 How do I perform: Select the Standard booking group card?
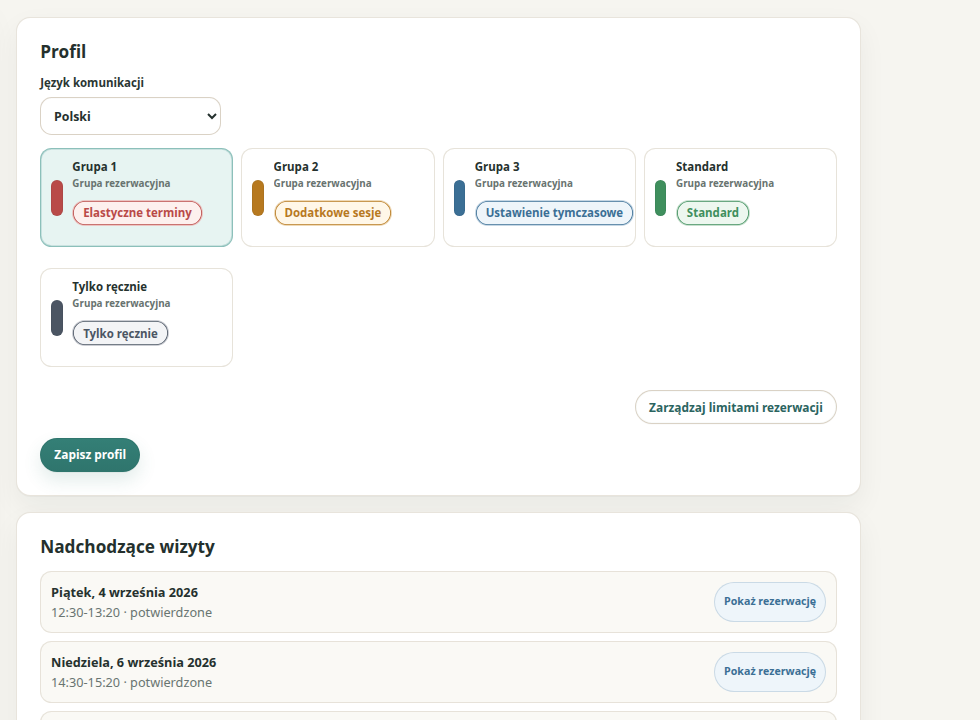coord(741,198)
